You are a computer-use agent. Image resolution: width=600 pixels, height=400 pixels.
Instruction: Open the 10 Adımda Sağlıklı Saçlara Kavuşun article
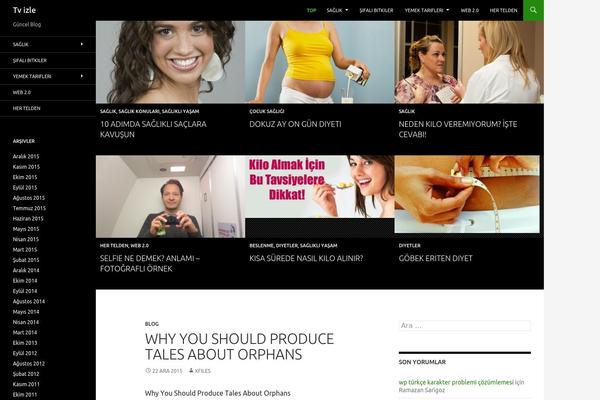click(153, 129)
